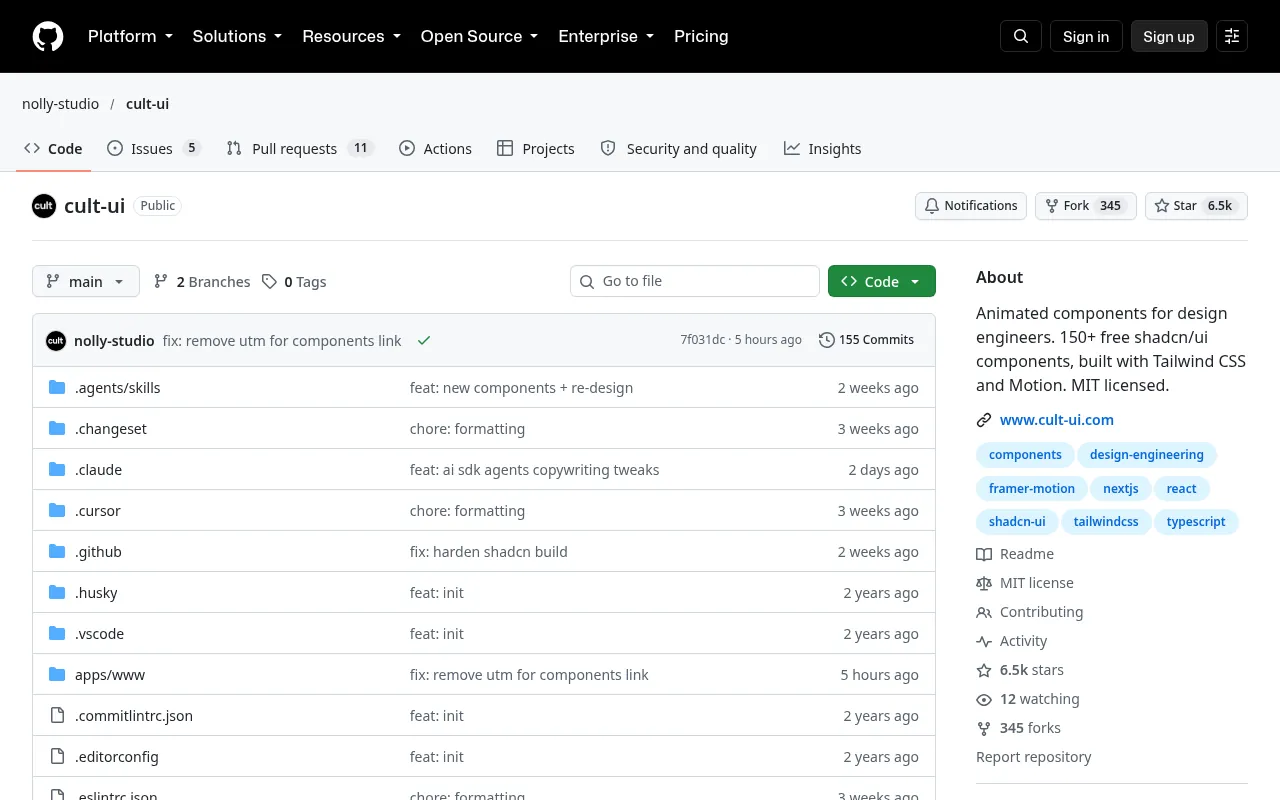This screenshot has width=1280, height=800.
Task: Click the 7f031dc commit hash
Action: pos(703,340)
